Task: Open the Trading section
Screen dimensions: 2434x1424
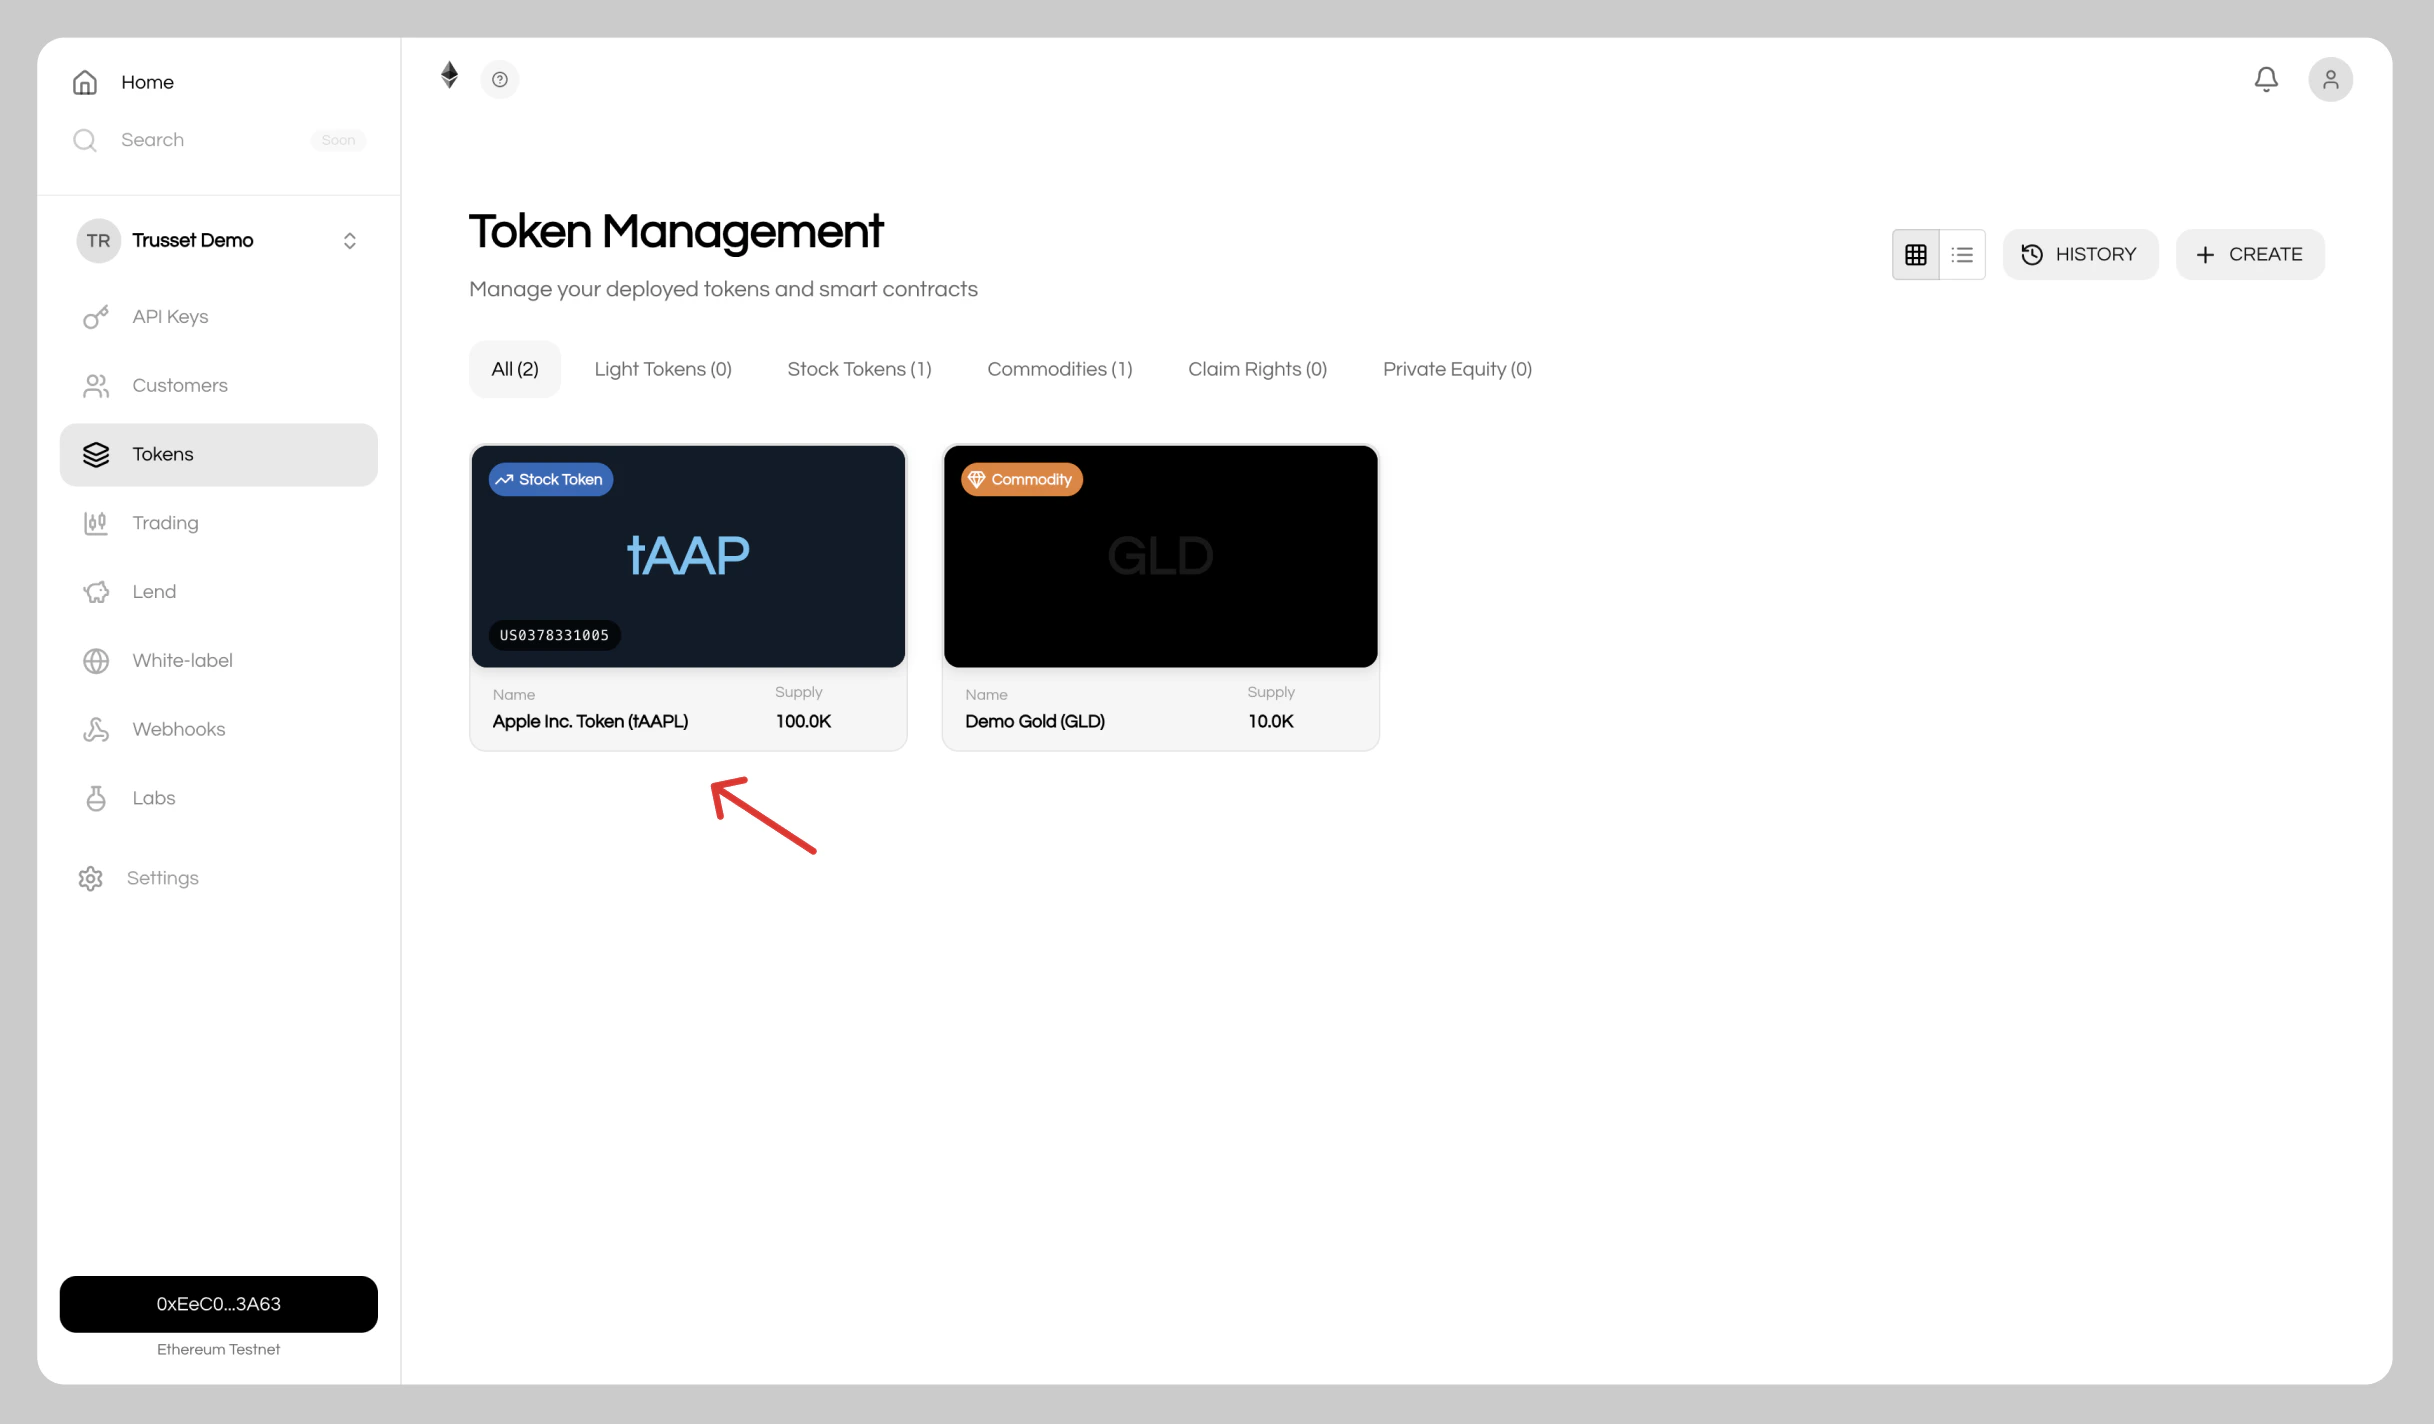Action: coord(166,523)
